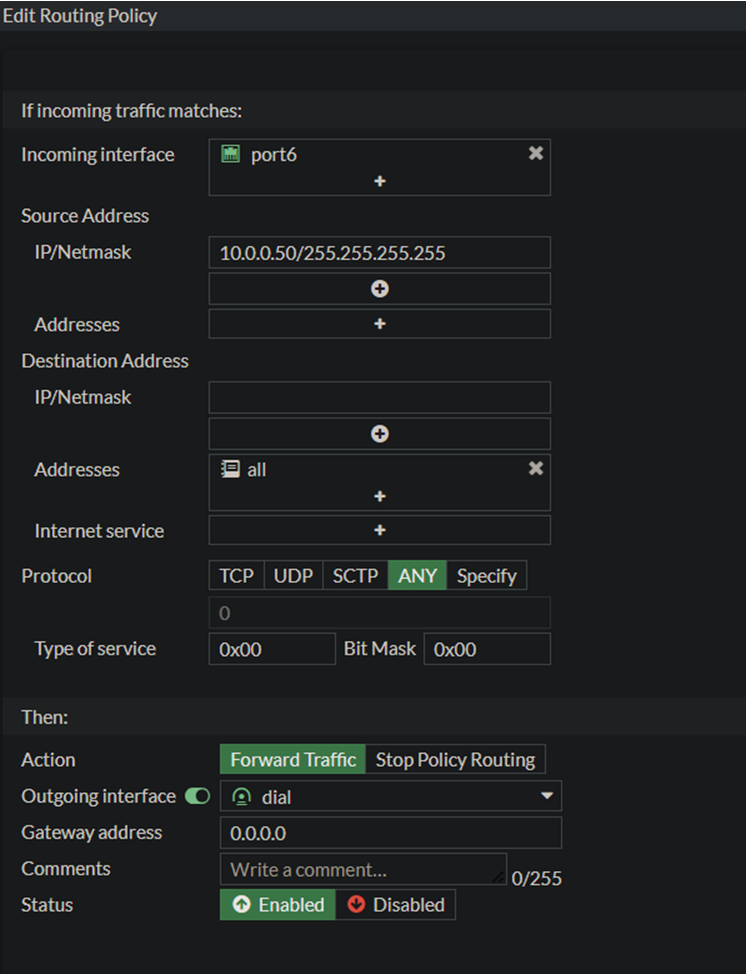Open the Outgoing interface 'dial' dropdown

[x=390, y=796]
